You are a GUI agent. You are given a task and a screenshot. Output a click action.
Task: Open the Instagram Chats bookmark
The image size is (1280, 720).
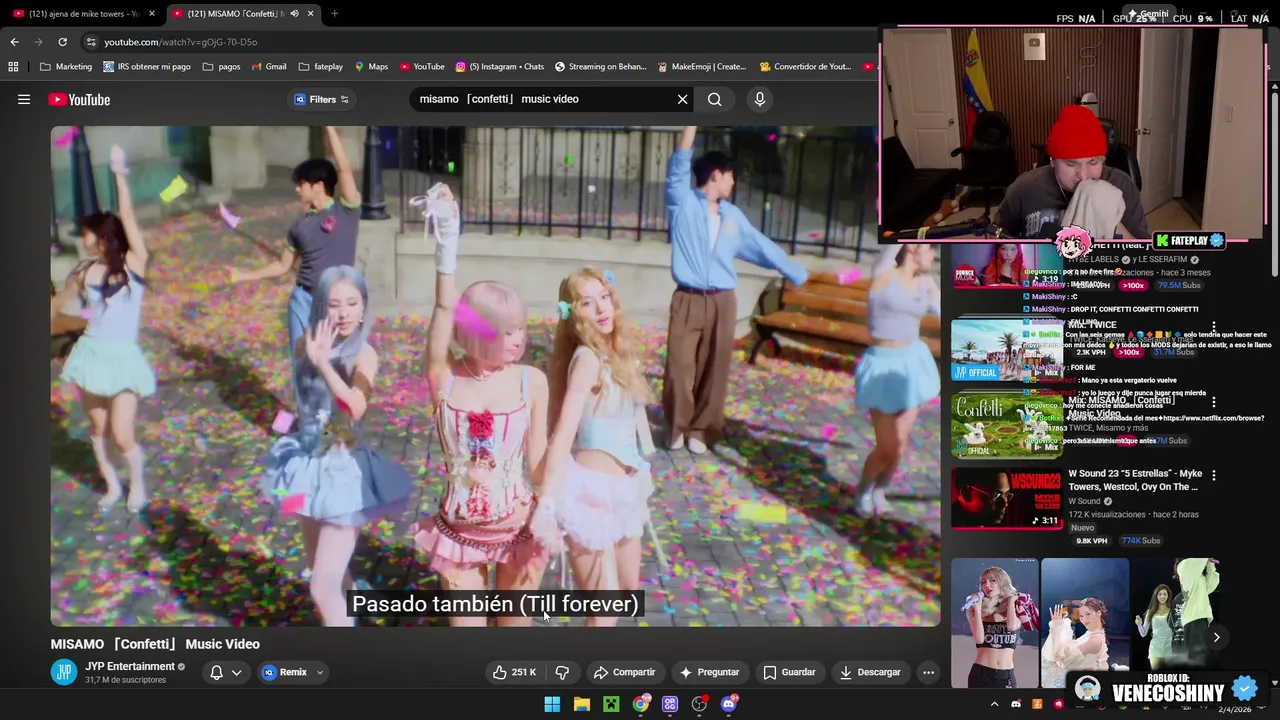point(499,67)
